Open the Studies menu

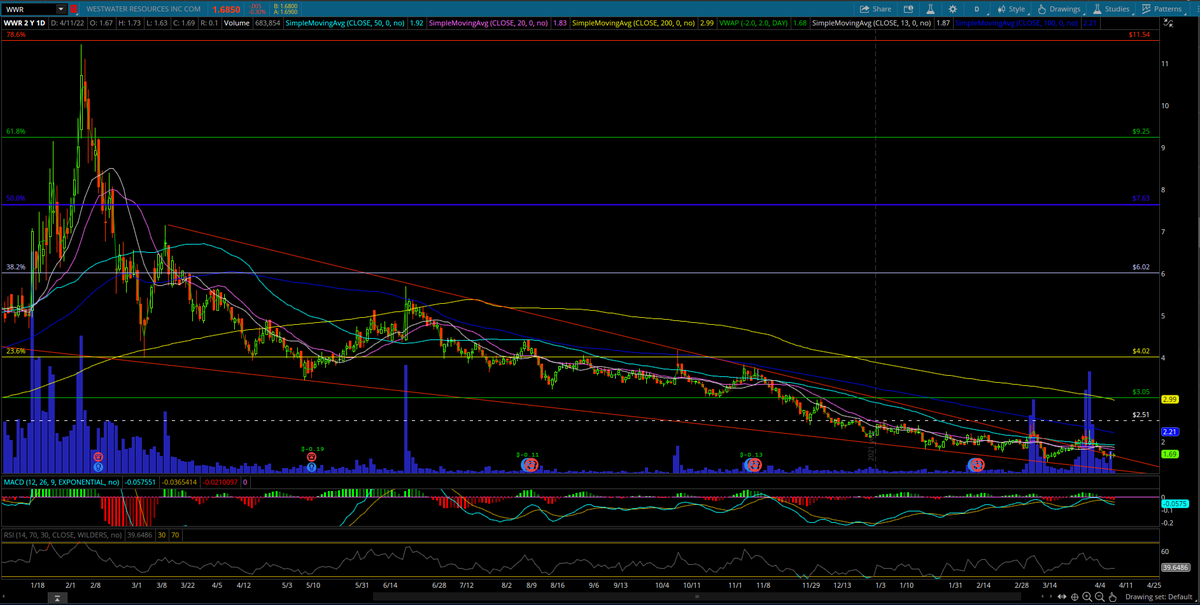(1113, 8)
